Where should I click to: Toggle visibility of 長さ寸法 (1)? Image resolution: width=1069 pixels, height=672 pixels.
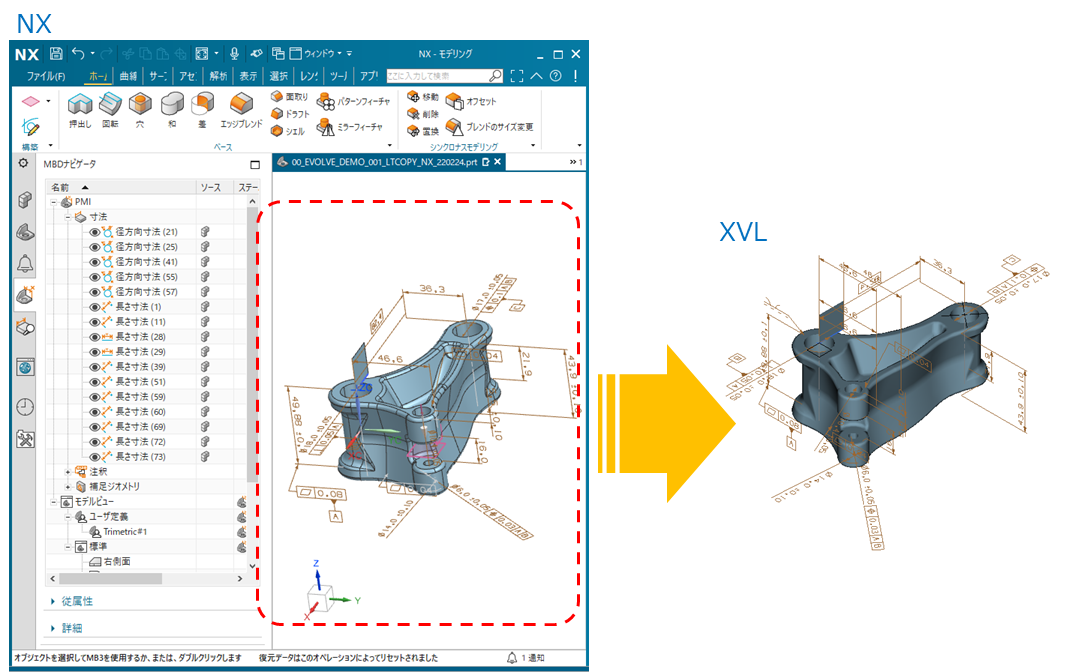click(x=95, y=307)
